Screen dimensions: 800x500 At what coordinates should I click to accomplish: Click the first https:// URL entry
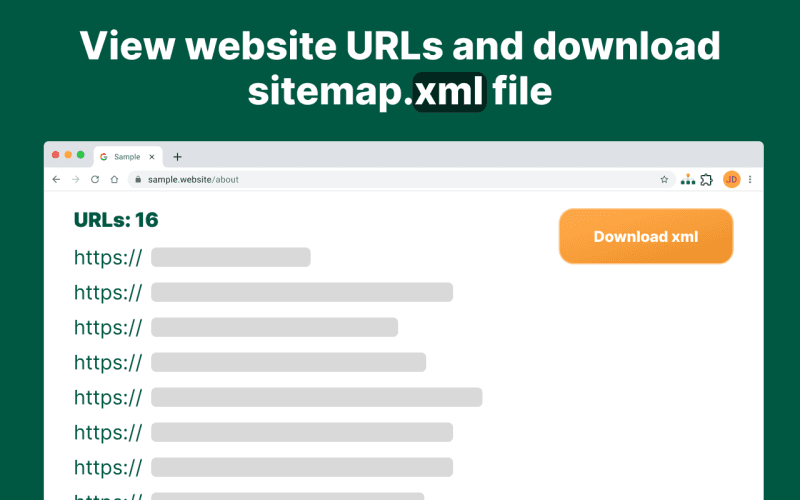(x=192, y=257)
